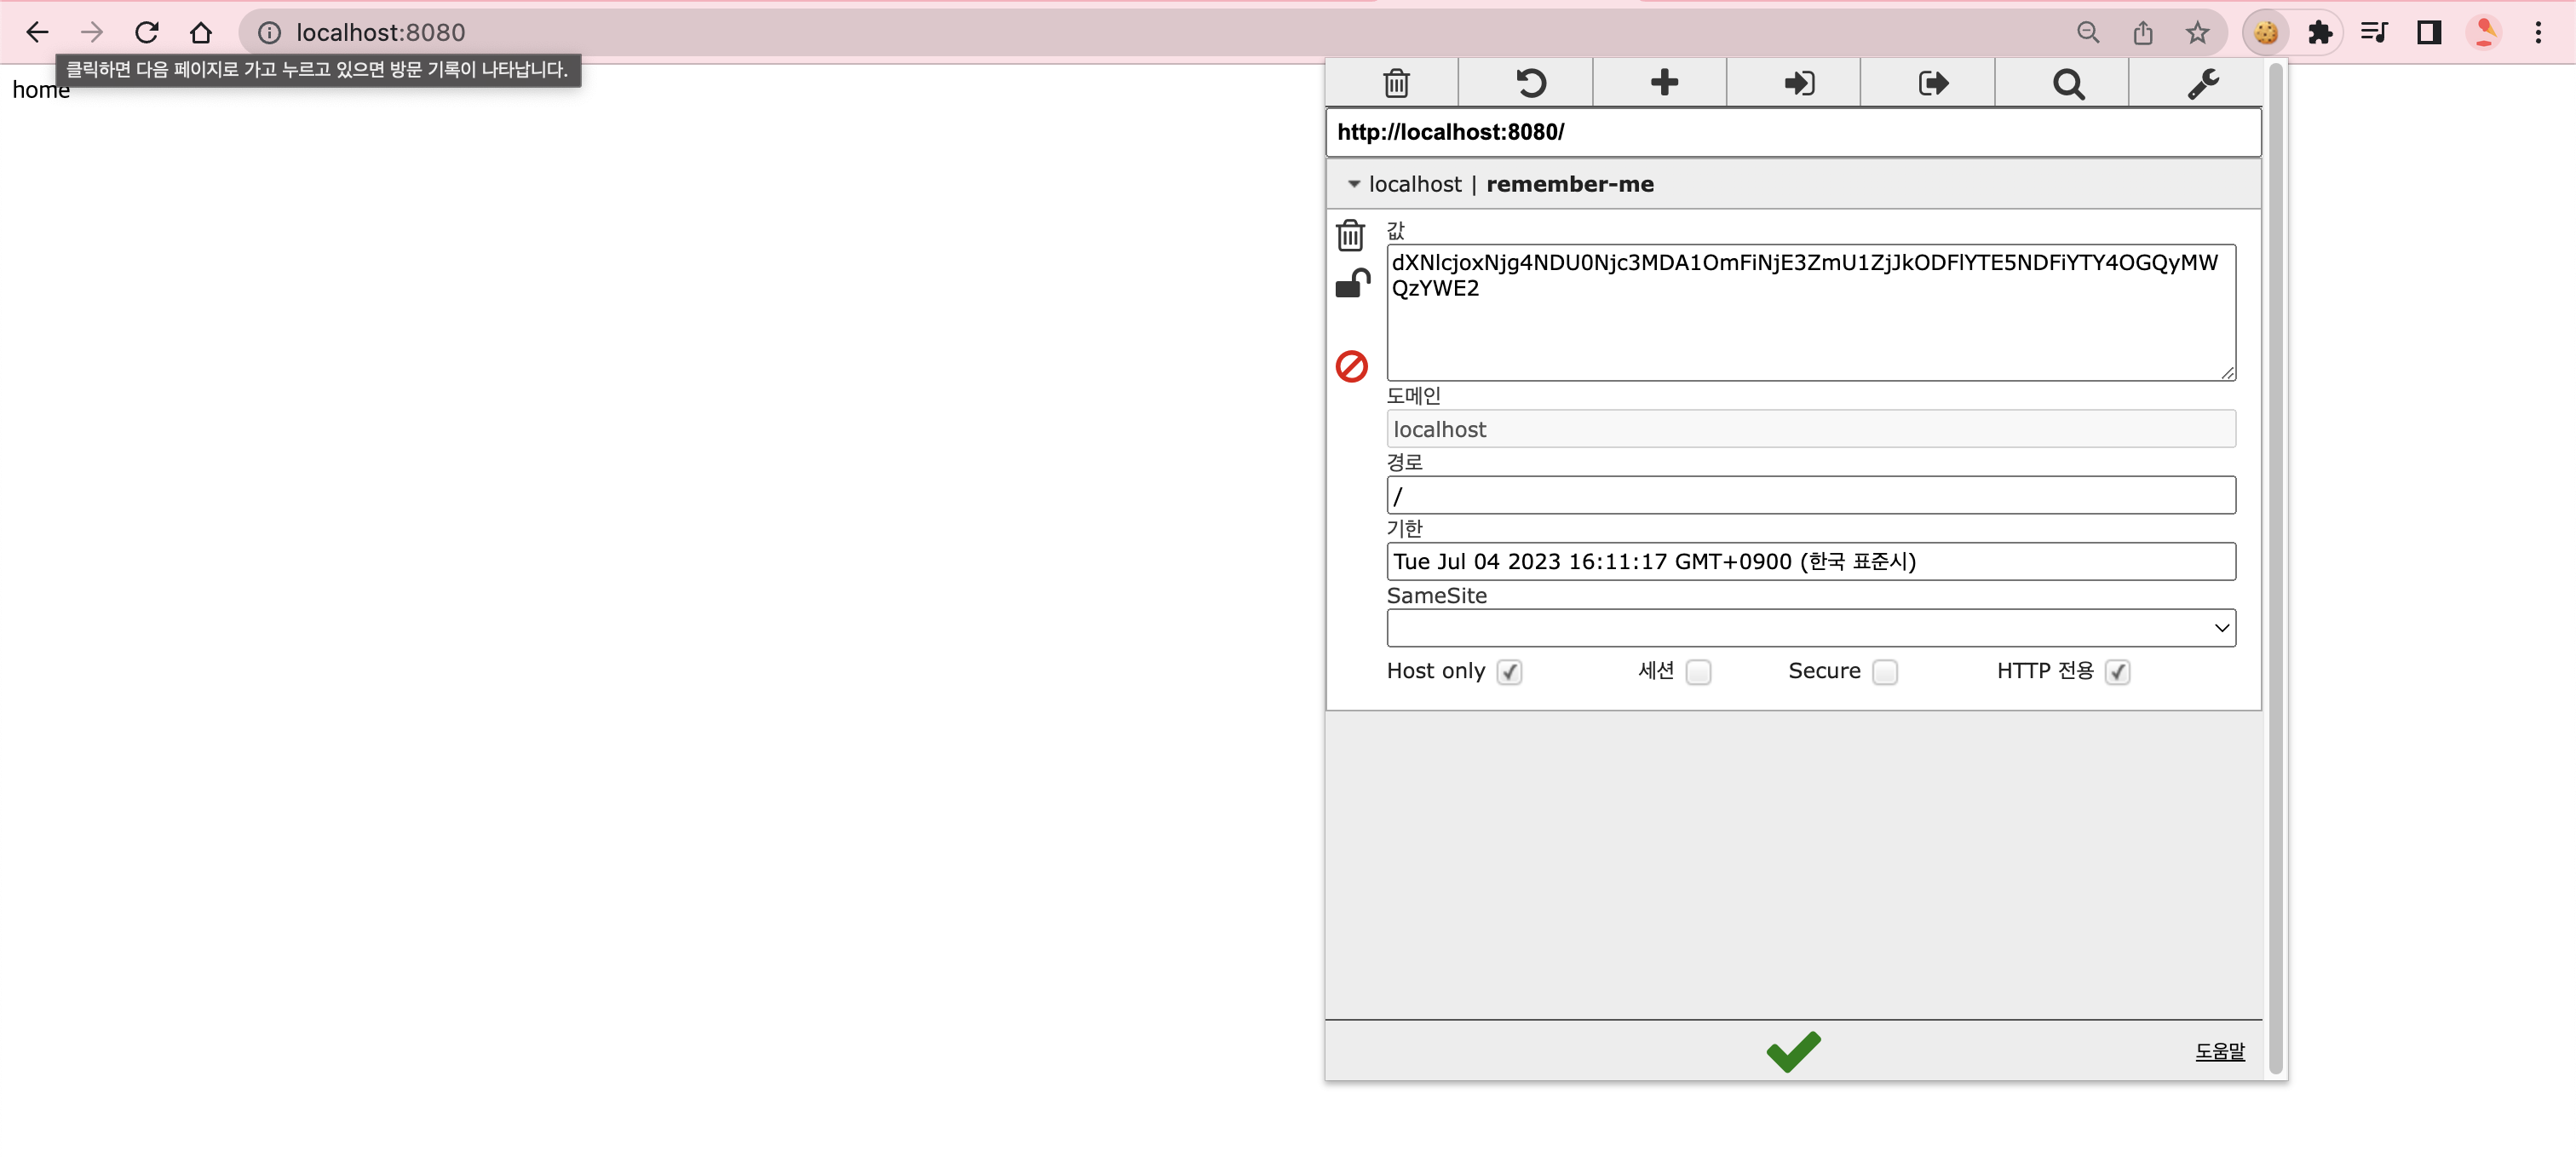Open the Chrome extensions puzzle icon
The image size is (2576, 1157).
[x=2320, y=33]
